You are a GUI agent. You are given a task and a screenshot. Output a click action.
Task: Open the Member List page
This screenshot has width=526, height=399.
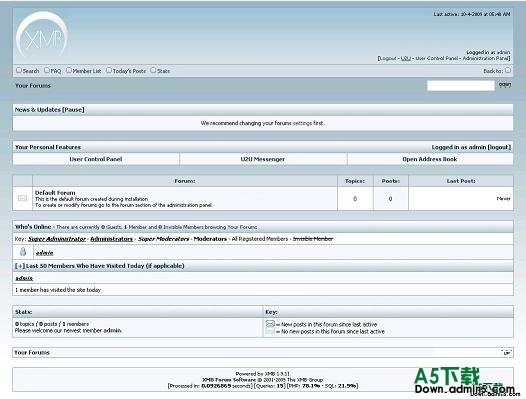[87, 71]
